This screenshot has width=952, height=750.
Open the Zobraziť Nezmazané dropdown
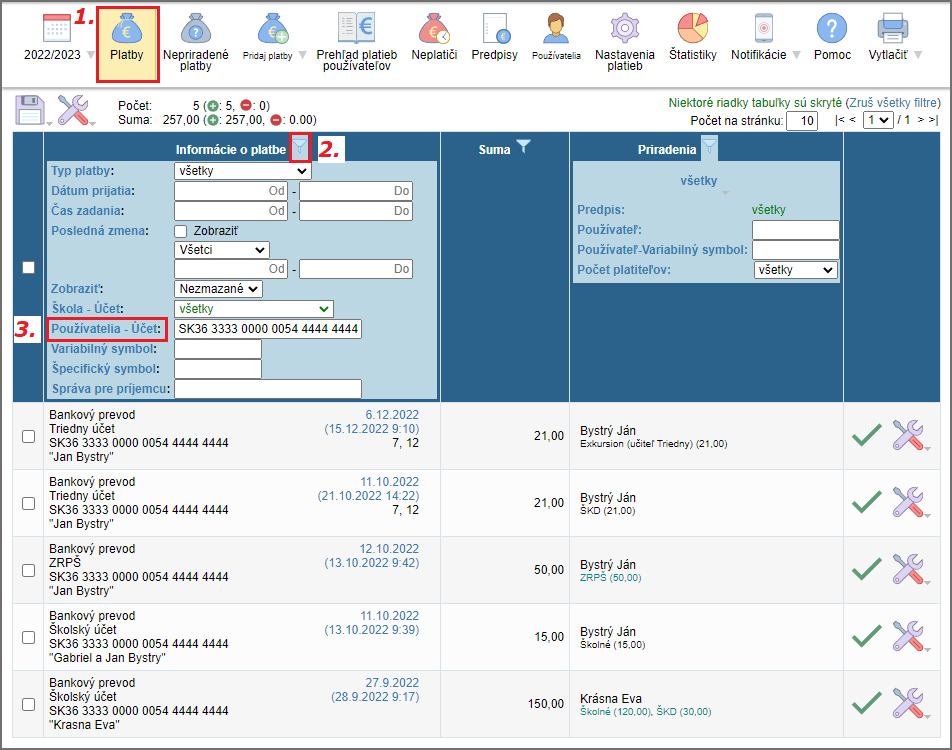(218, 288)
